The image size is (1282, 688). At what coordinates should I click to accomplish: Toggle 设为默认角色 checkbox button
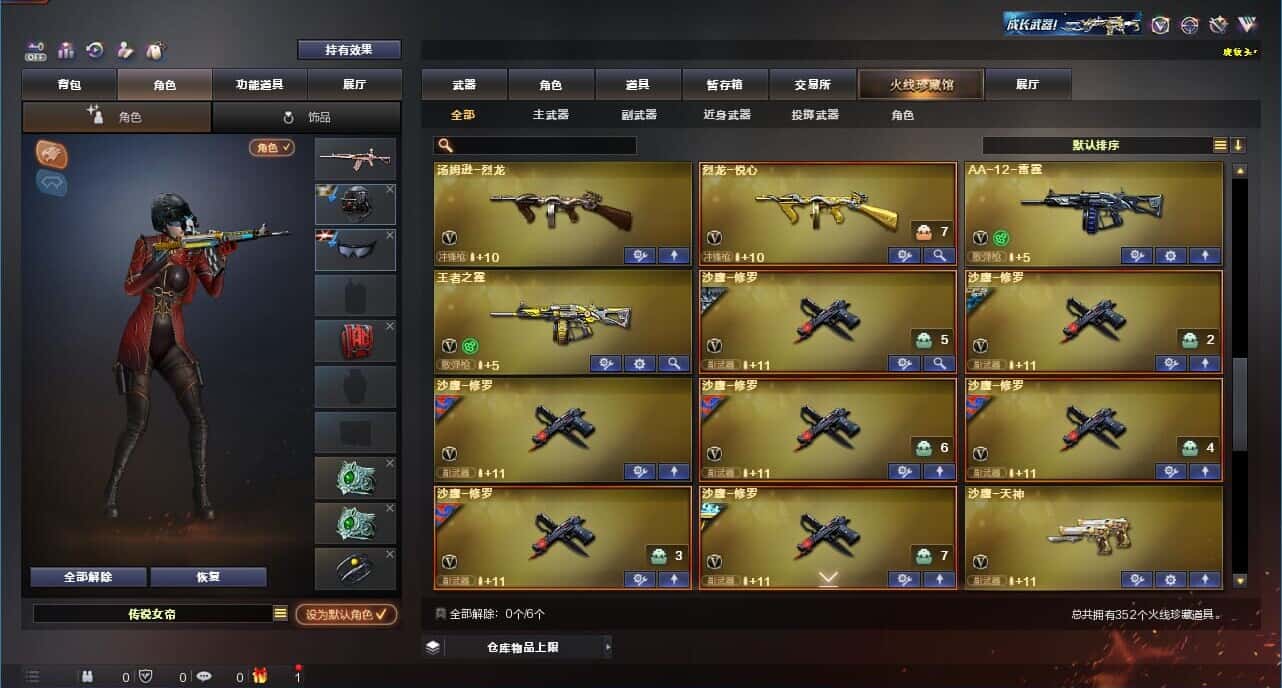346,614
